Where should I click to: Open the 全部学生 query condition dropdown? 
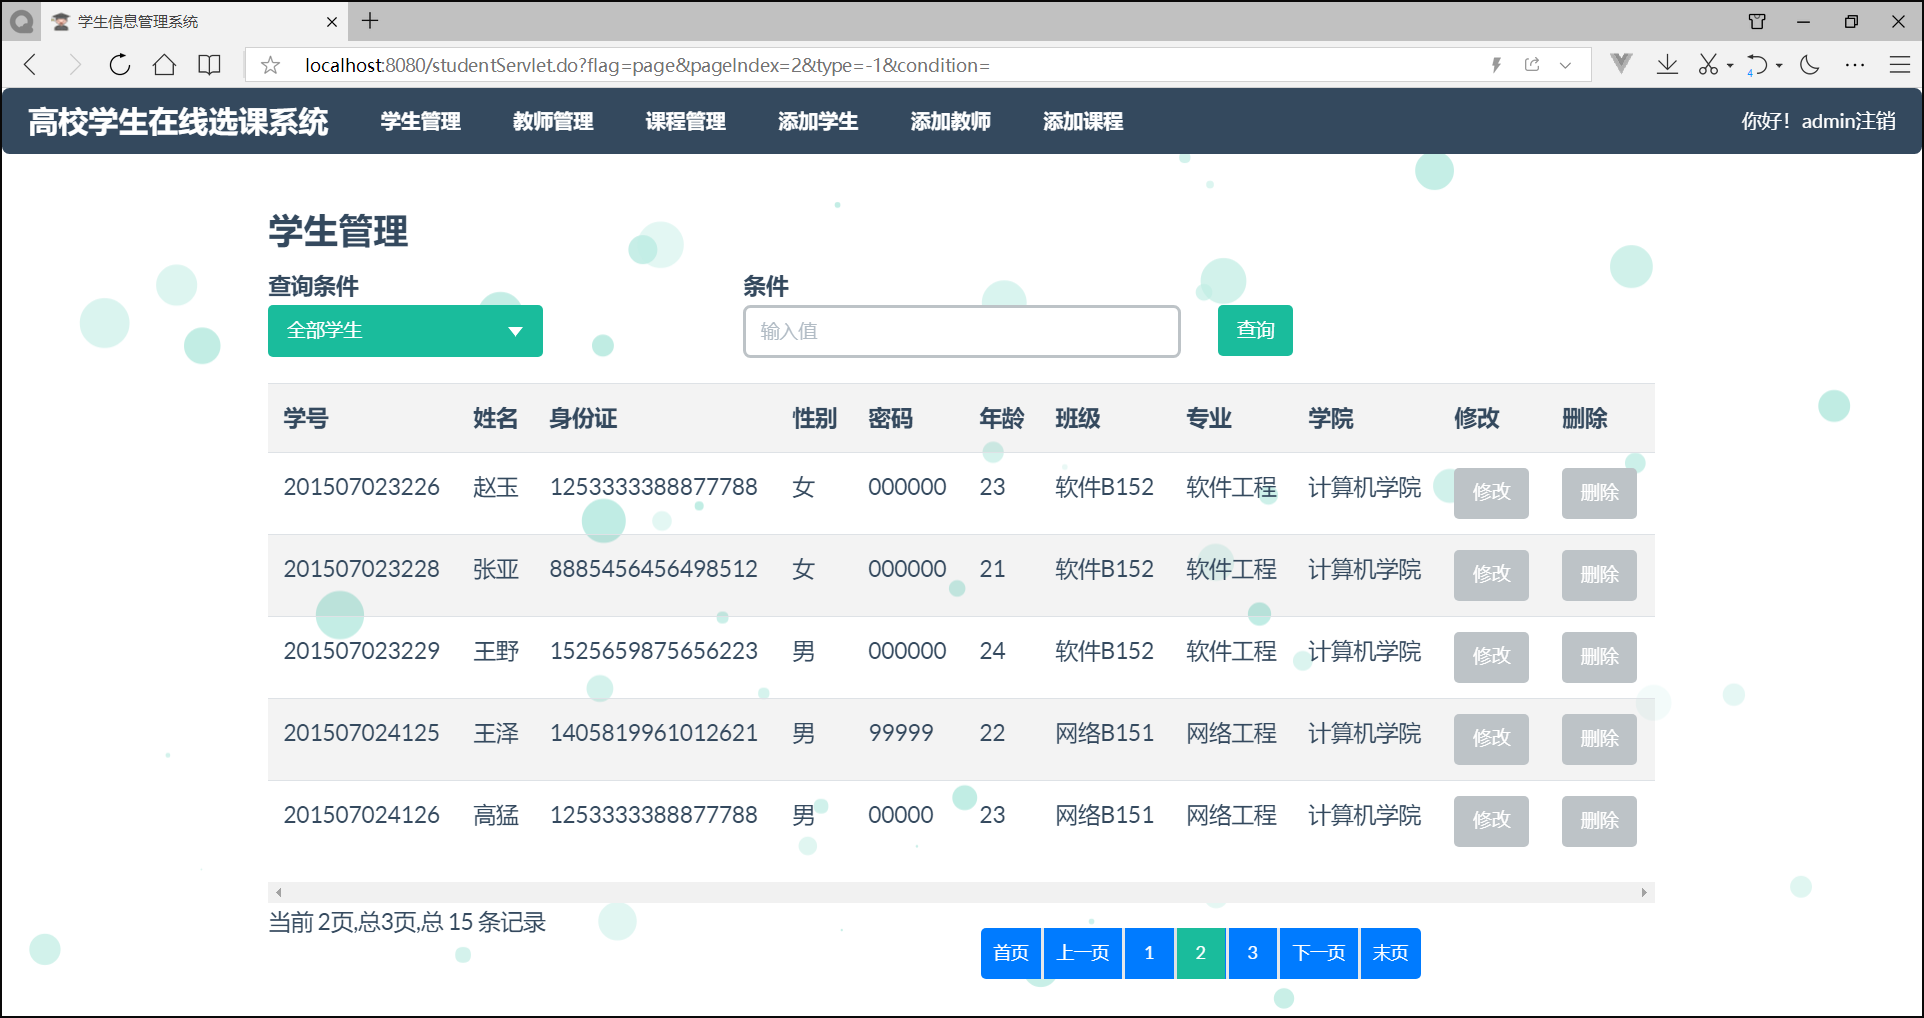click(405, 331)
